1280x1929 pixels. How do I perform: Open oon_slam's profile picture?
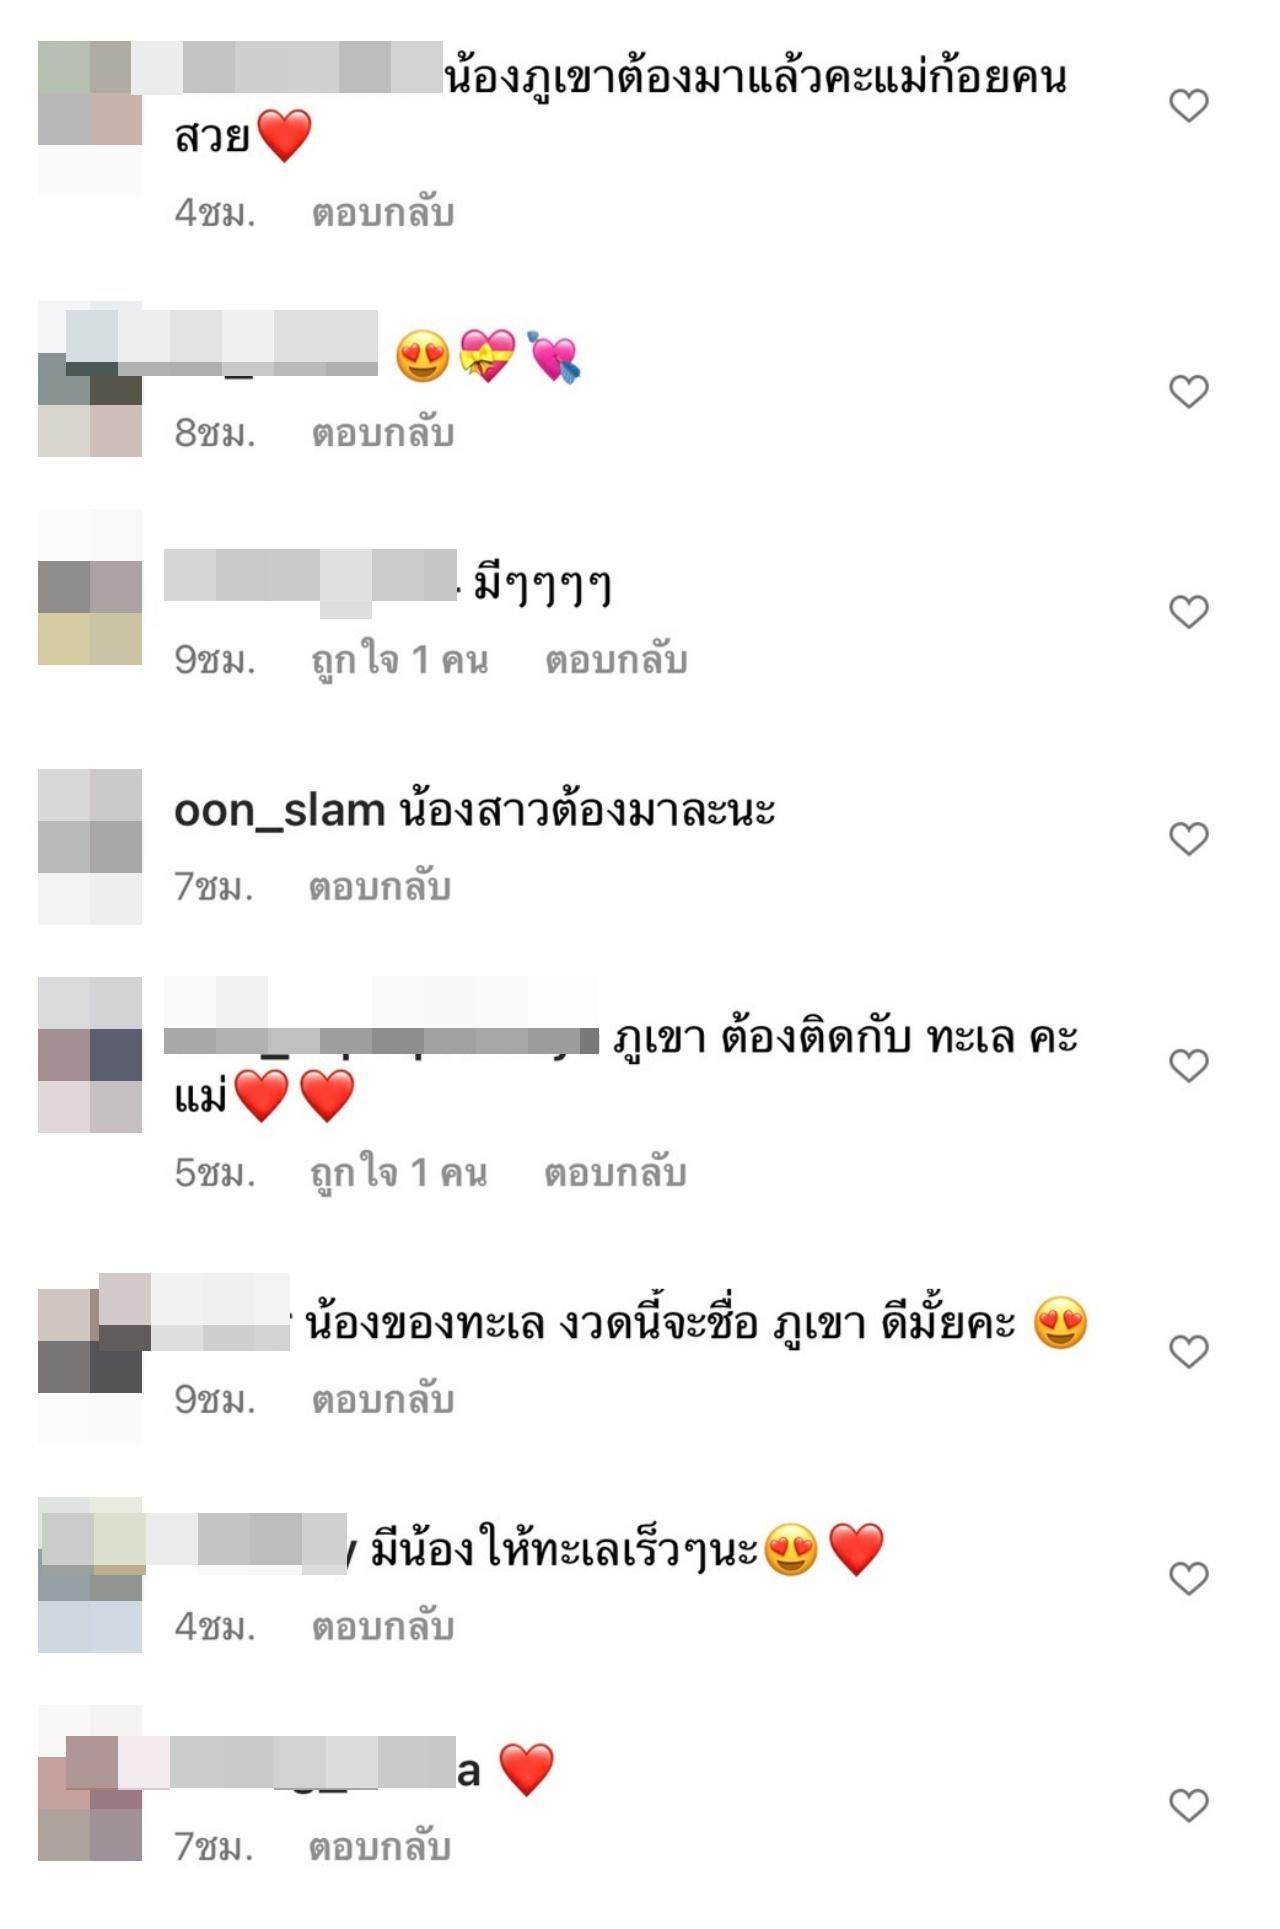pyautogui.click(x=90, y=847)
